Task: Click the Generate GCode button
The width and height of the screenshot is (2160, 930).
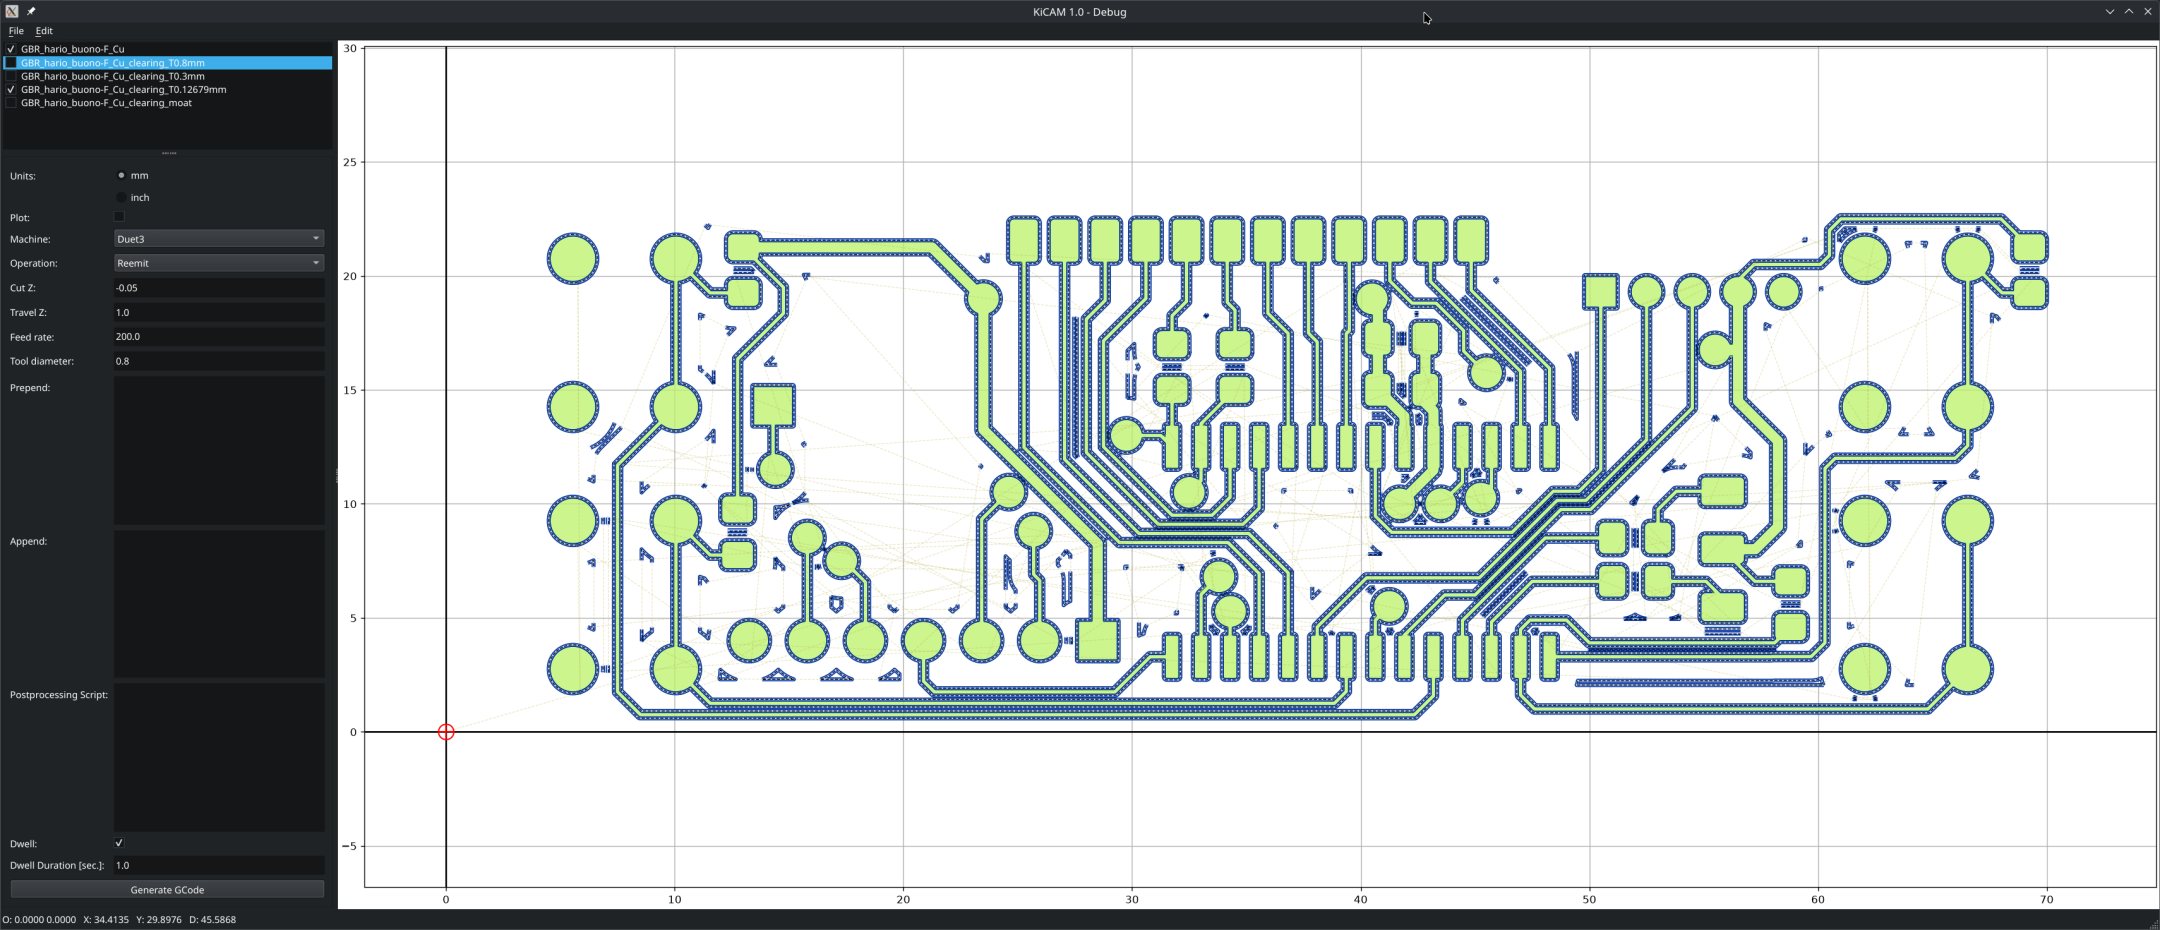Action: pos(167,889)
